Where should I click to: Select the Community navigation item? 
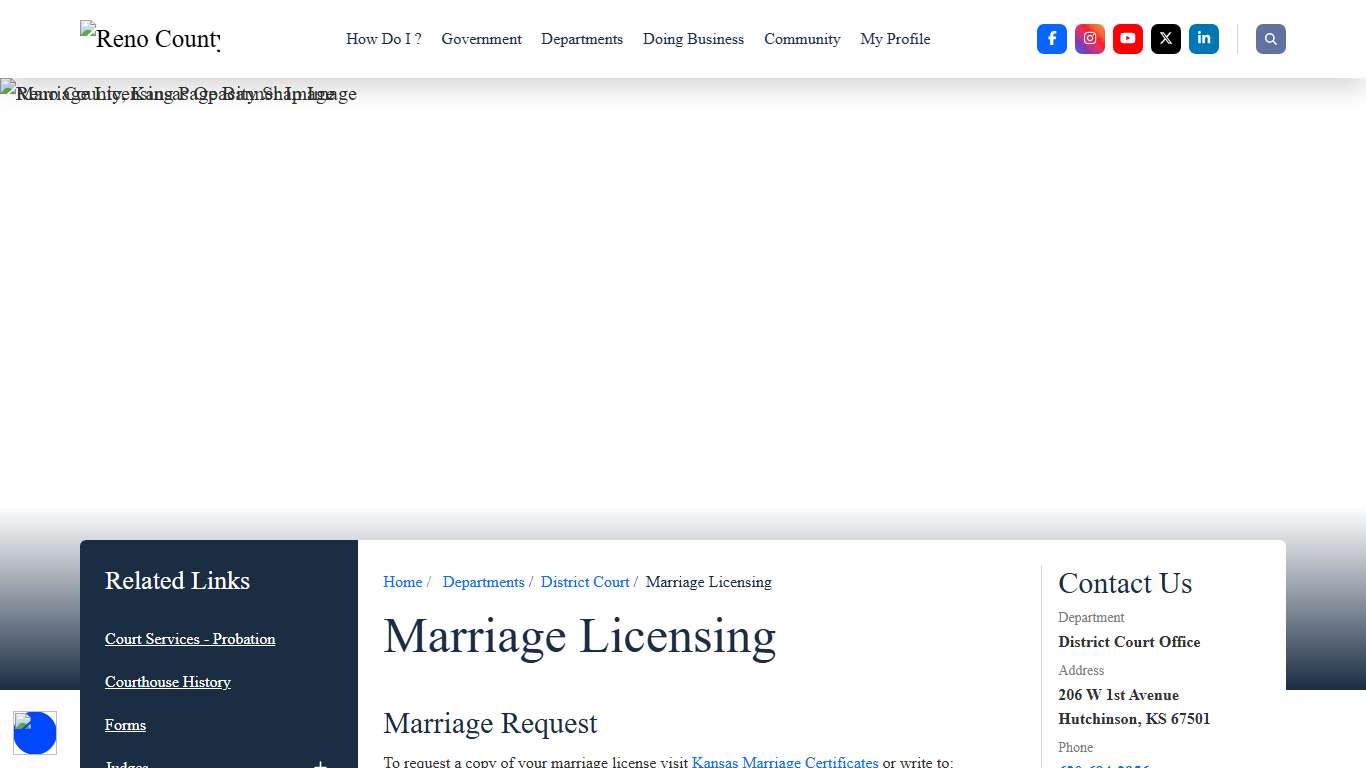click(802, 39)
